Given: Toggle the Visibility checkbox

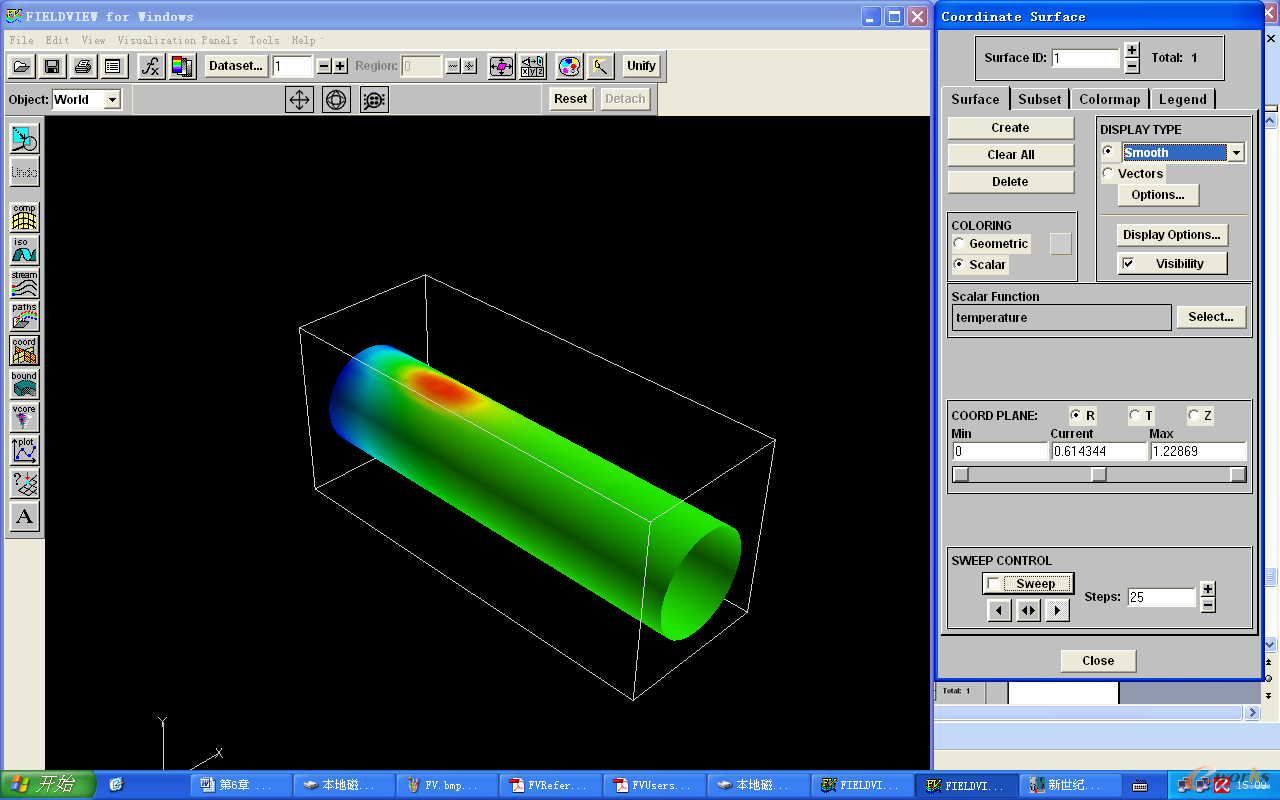Looking at the screenshot, I should coord(1129,264).
